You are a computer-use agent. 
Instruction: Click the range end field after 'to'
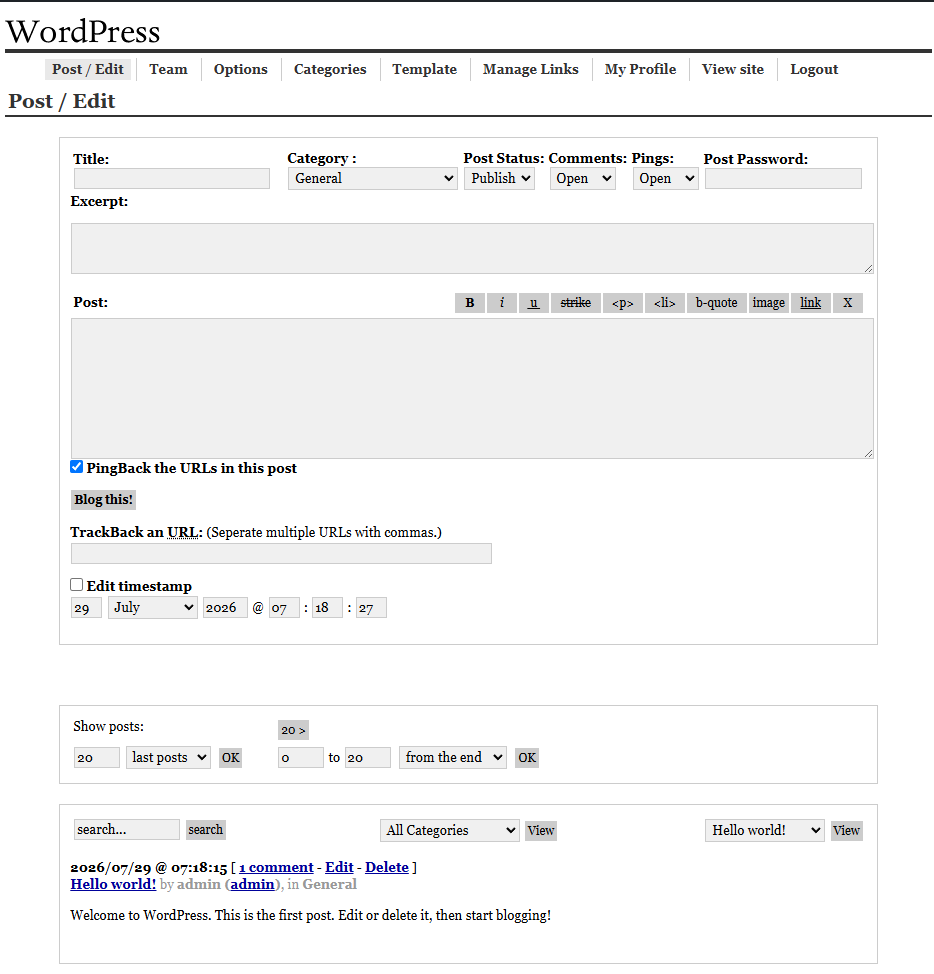point(368,758)
